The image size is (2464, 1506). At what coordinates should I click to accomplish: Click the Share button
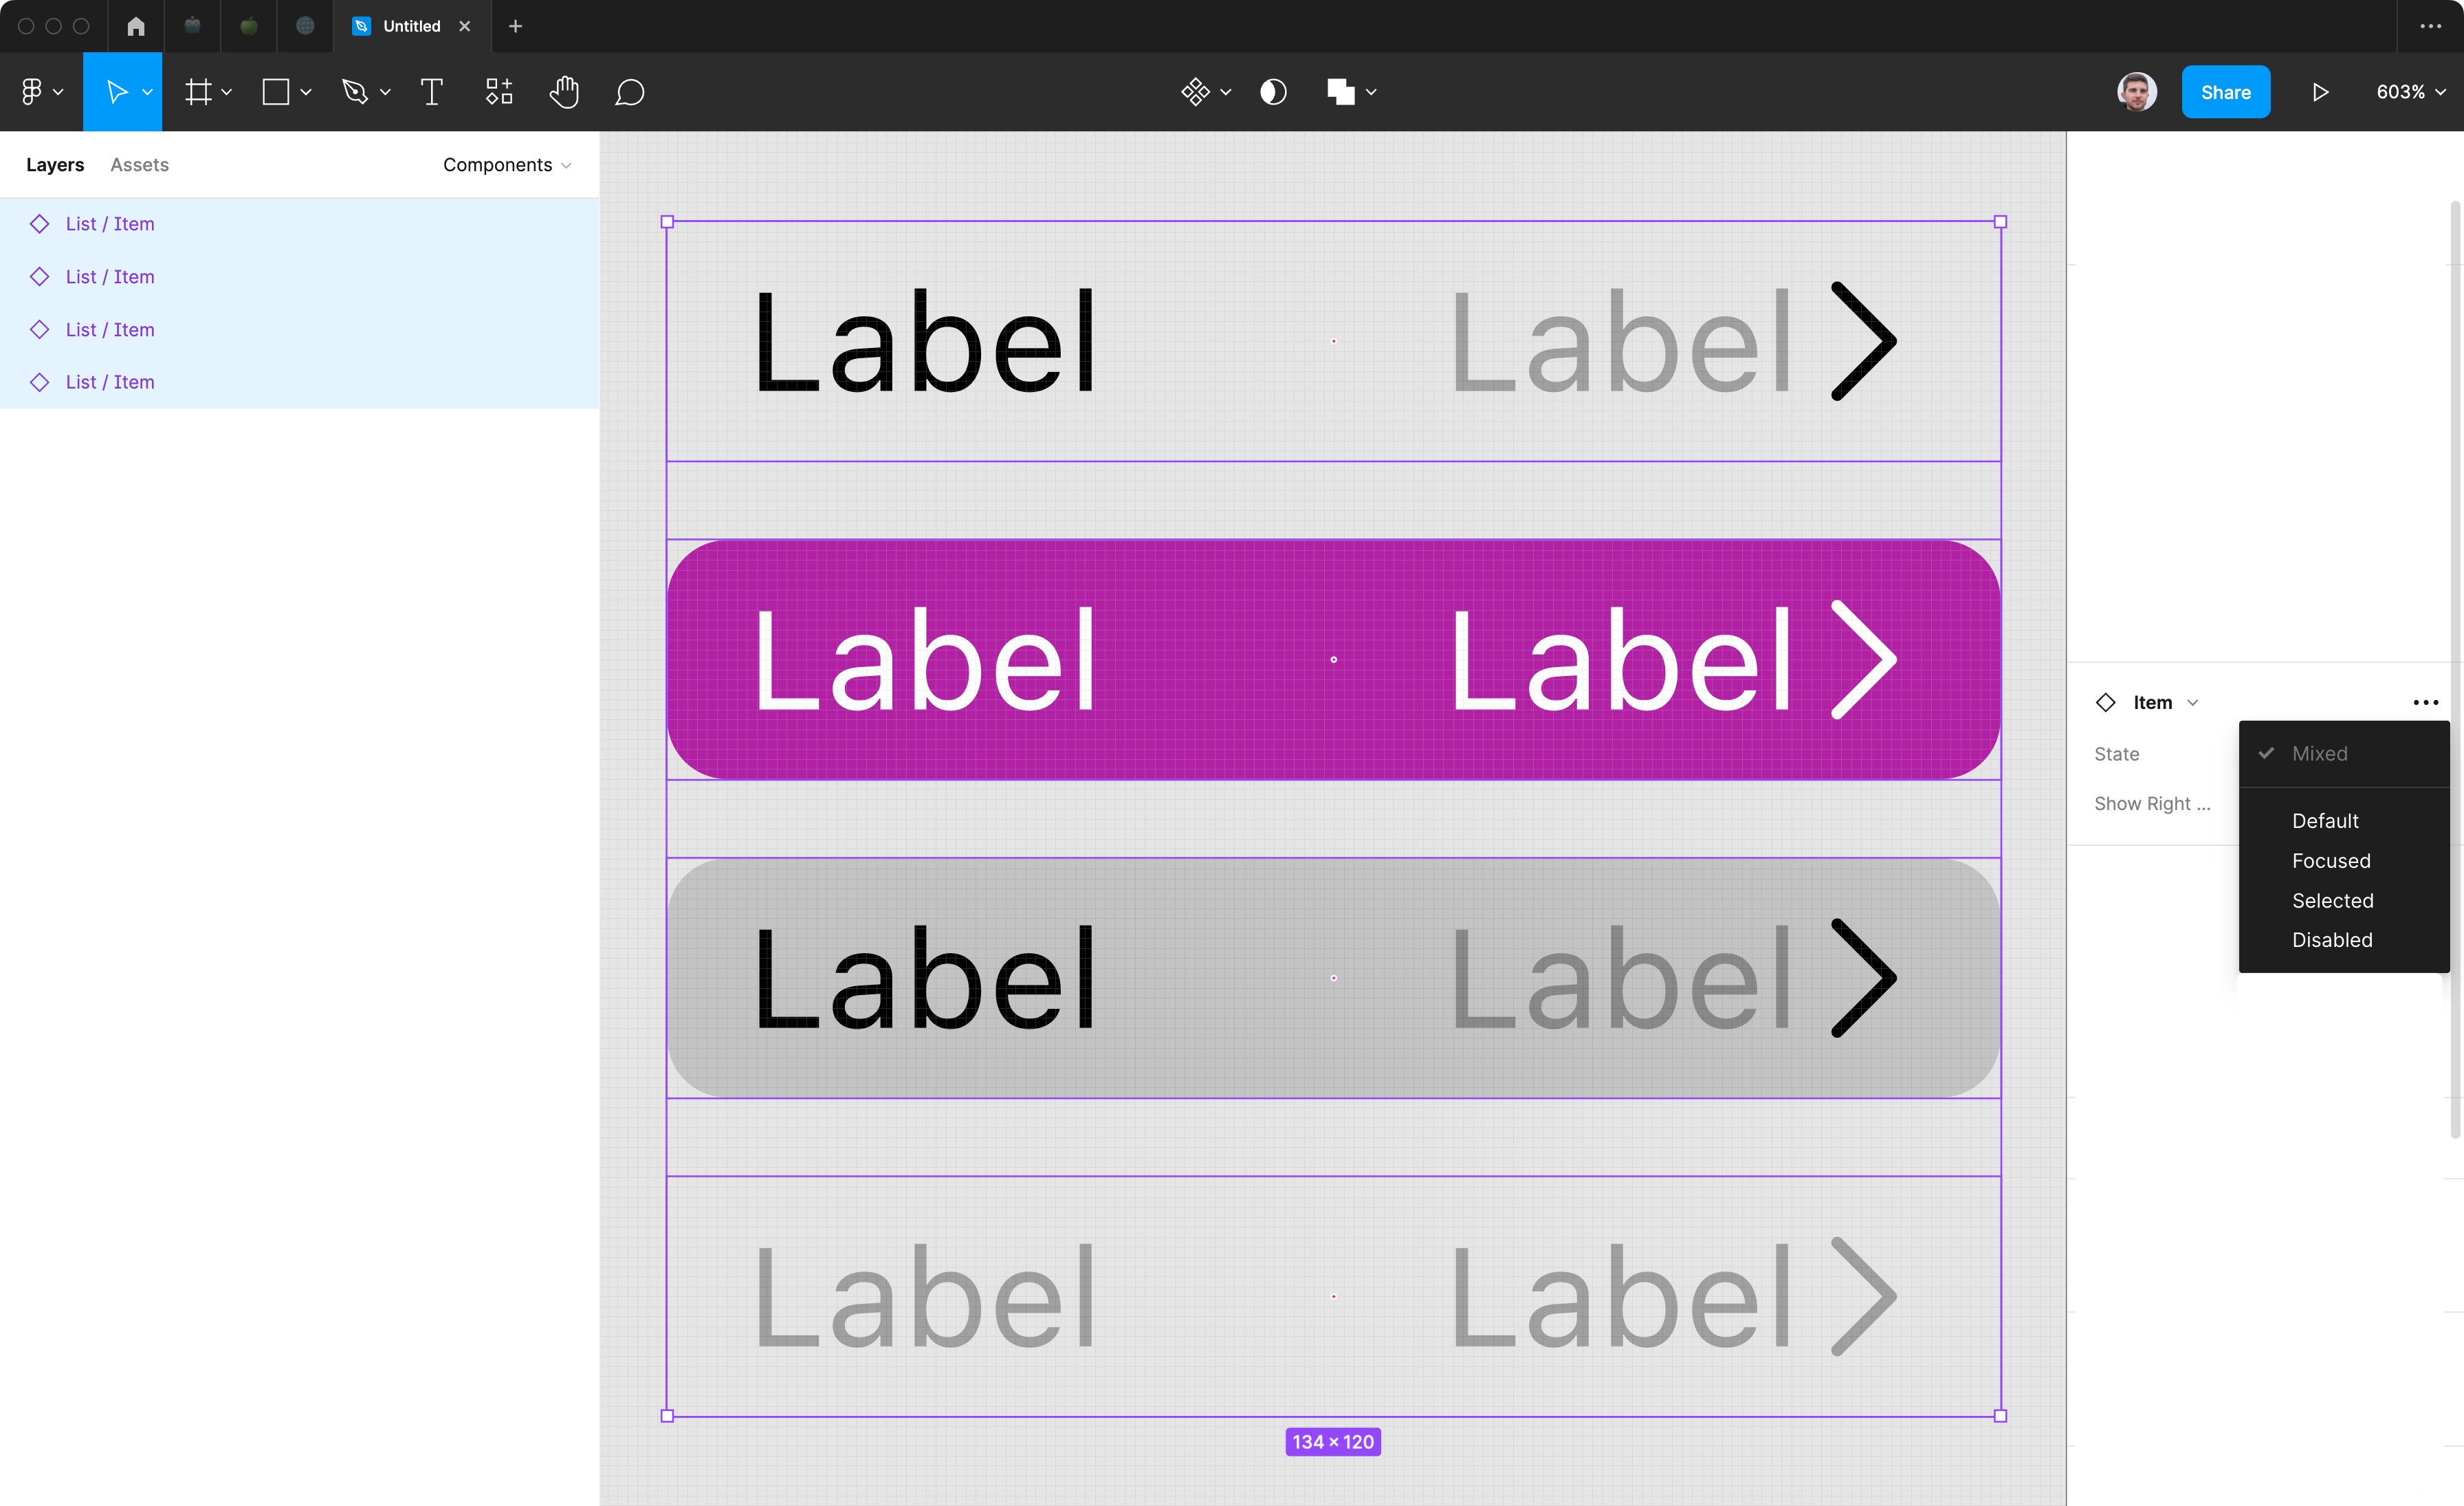point(2225,92)
